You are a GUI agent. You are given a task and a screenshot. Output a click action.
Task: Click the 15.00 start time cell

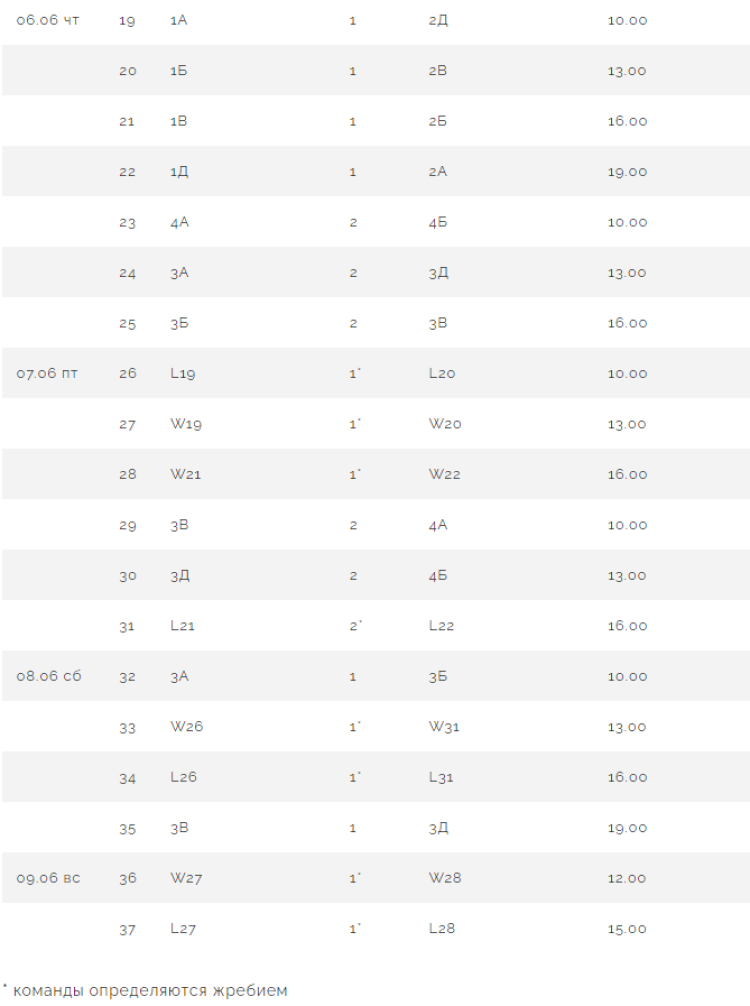click(627, 928)
